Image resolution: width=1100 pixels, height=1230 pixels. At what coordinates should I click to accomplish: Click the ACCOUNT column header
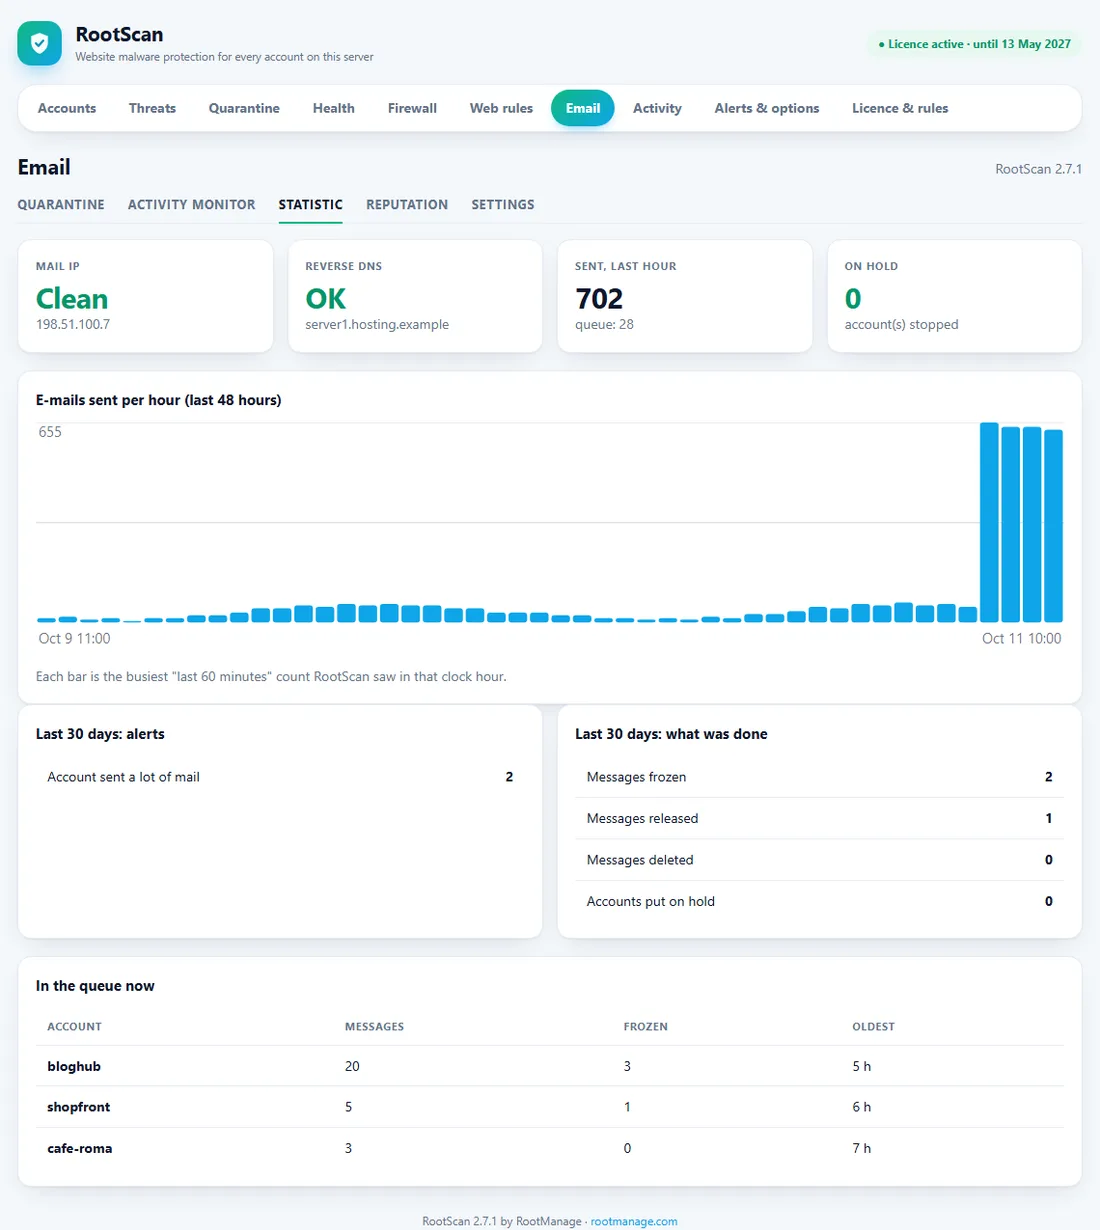tap(74, 1027)
